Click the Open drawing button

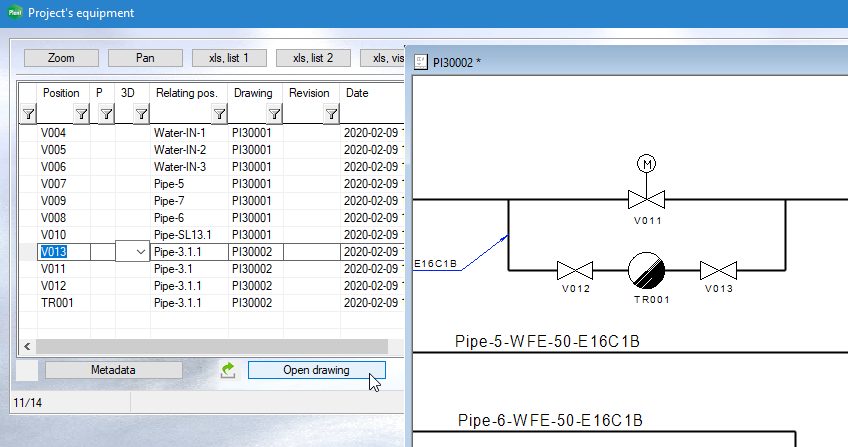tap(316, 370)
